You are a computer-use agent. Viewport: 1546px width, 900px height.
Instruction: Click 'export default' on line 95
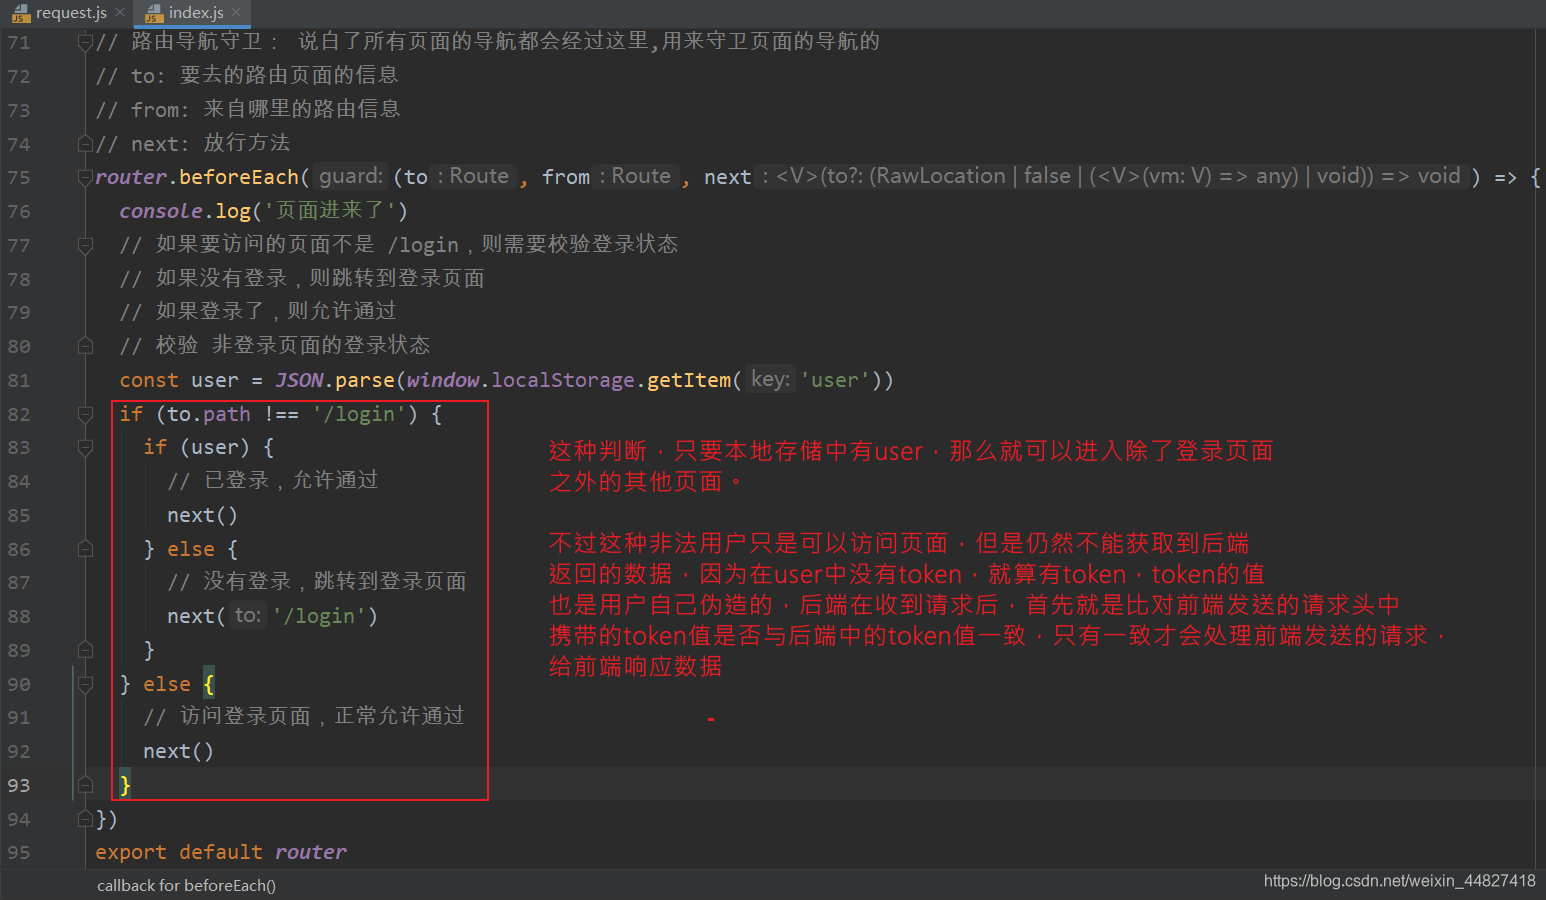point(179,852)
